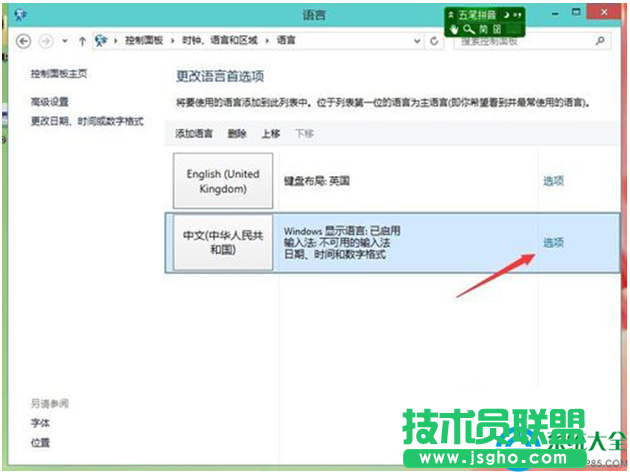Screen dimensions: 630x474
Task: Open 控制面板主页 link
Action: coord(59,74)
